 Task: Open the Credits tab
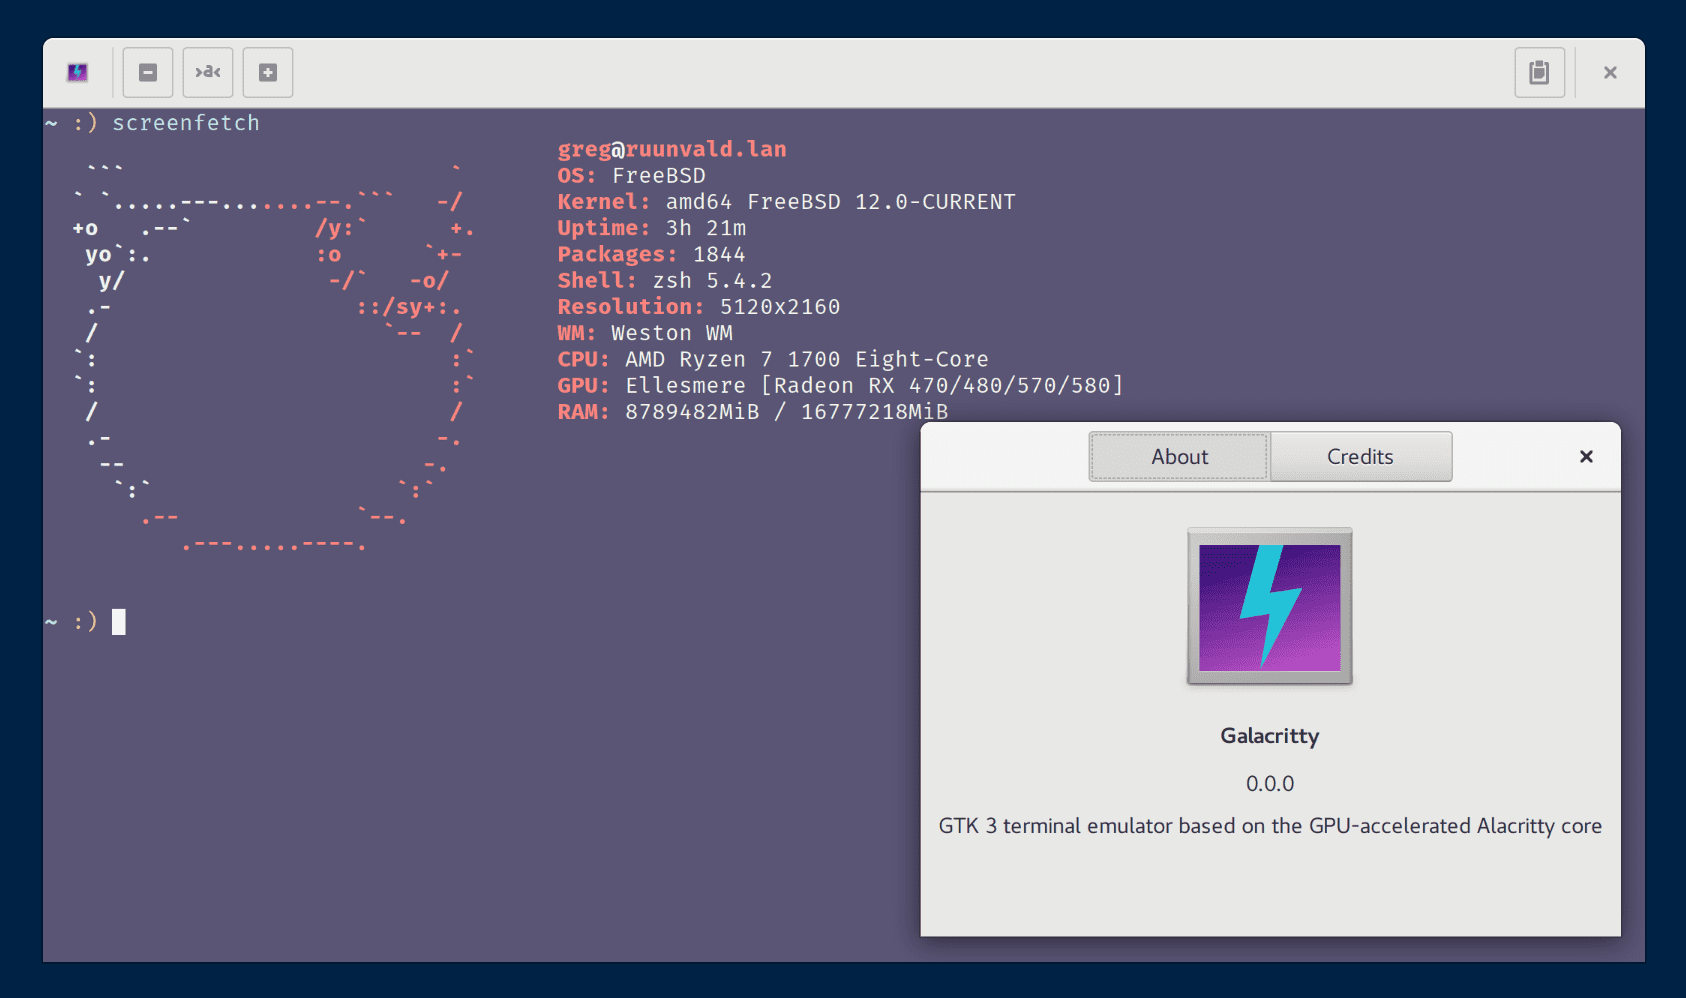pyautogui.click(x=1360, y=456)
